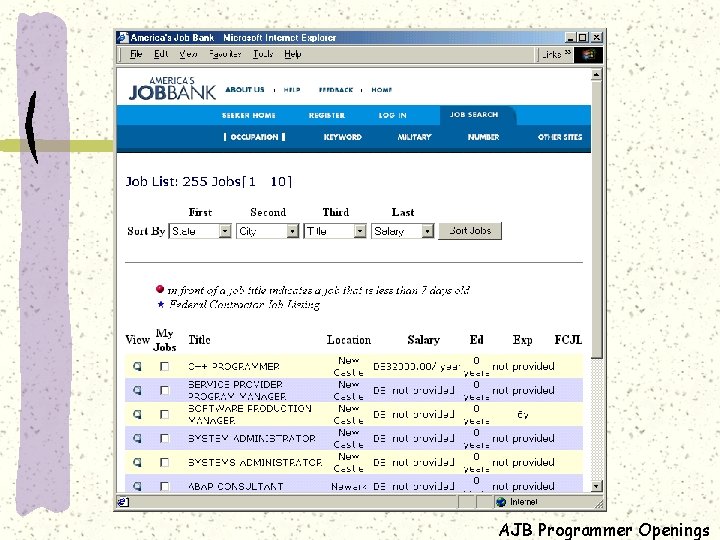The image size is (720, 540).
Task: Click the Exp column header
Action: click(x=523, y=340)
